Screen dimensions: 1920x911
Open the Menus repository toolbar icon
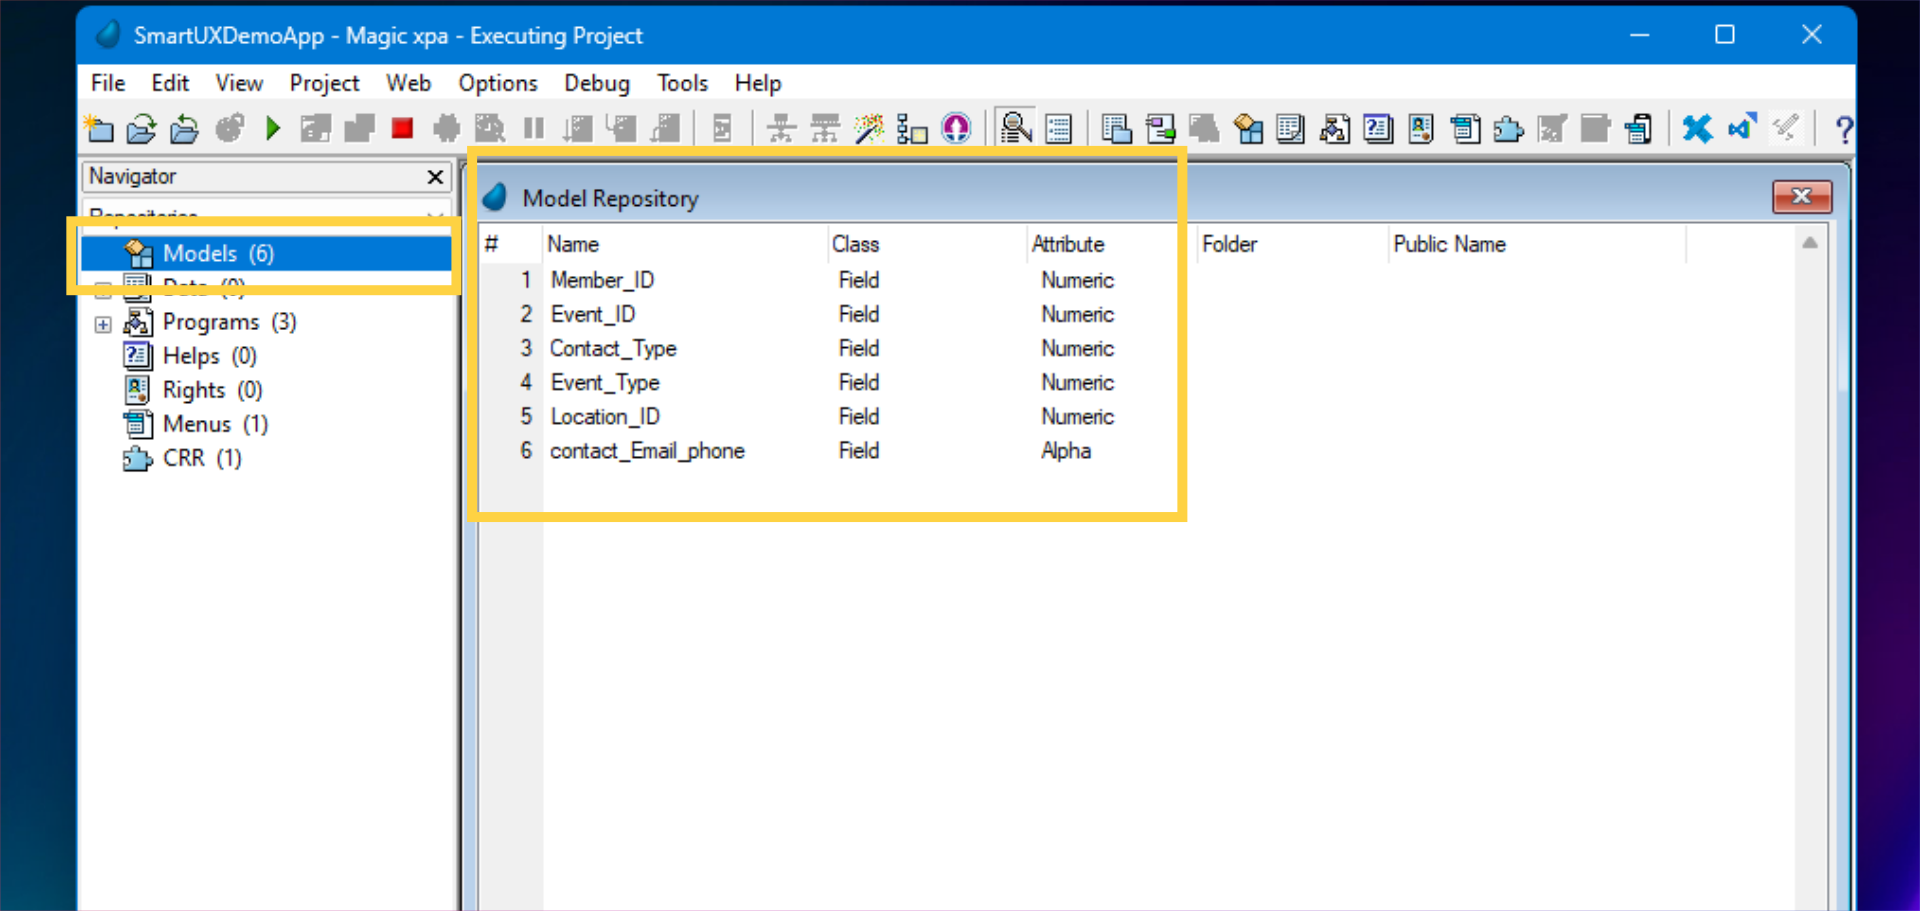(x=1464, y=128)
